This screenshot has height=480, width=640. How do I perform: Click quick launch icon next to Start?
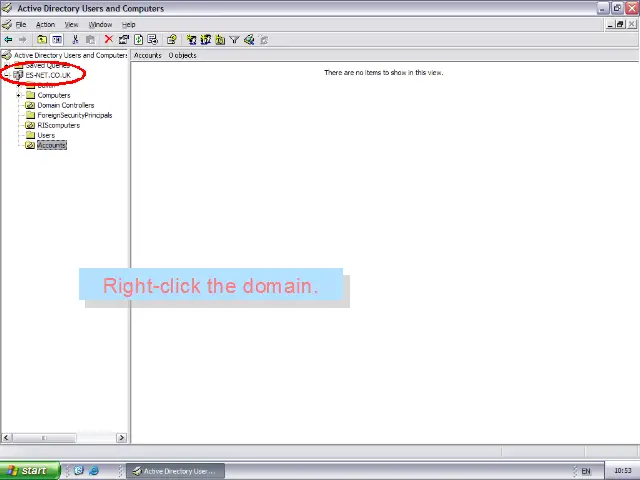coord(79,471)
